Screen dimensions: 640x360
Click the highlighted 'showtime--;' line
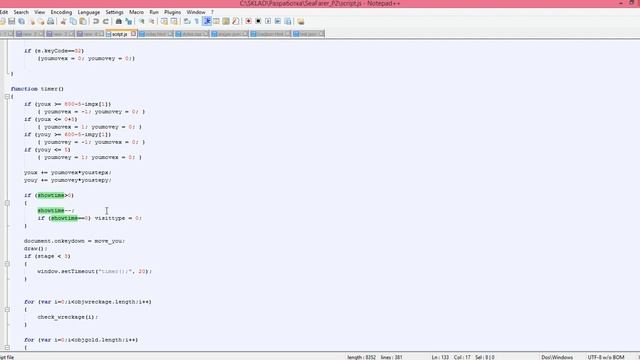click(56, 211)
